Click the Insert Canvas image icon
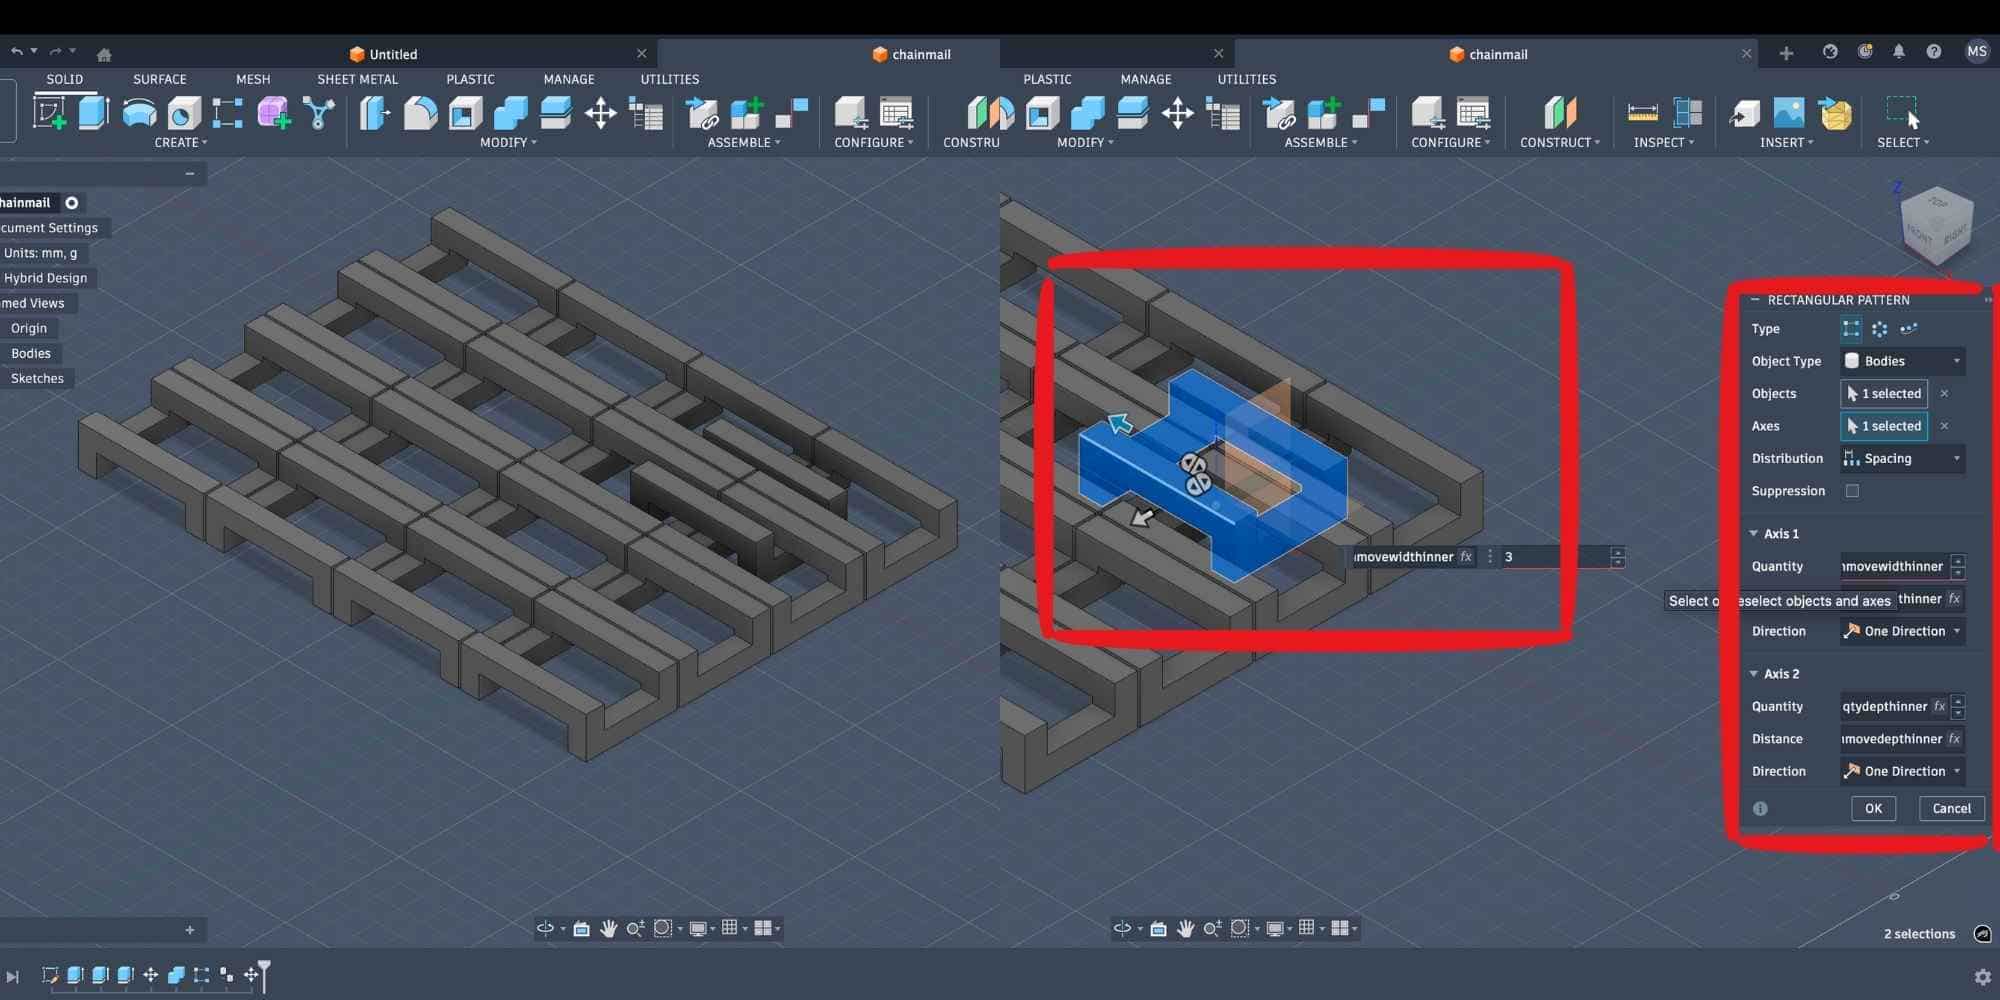 (1789, 113)
